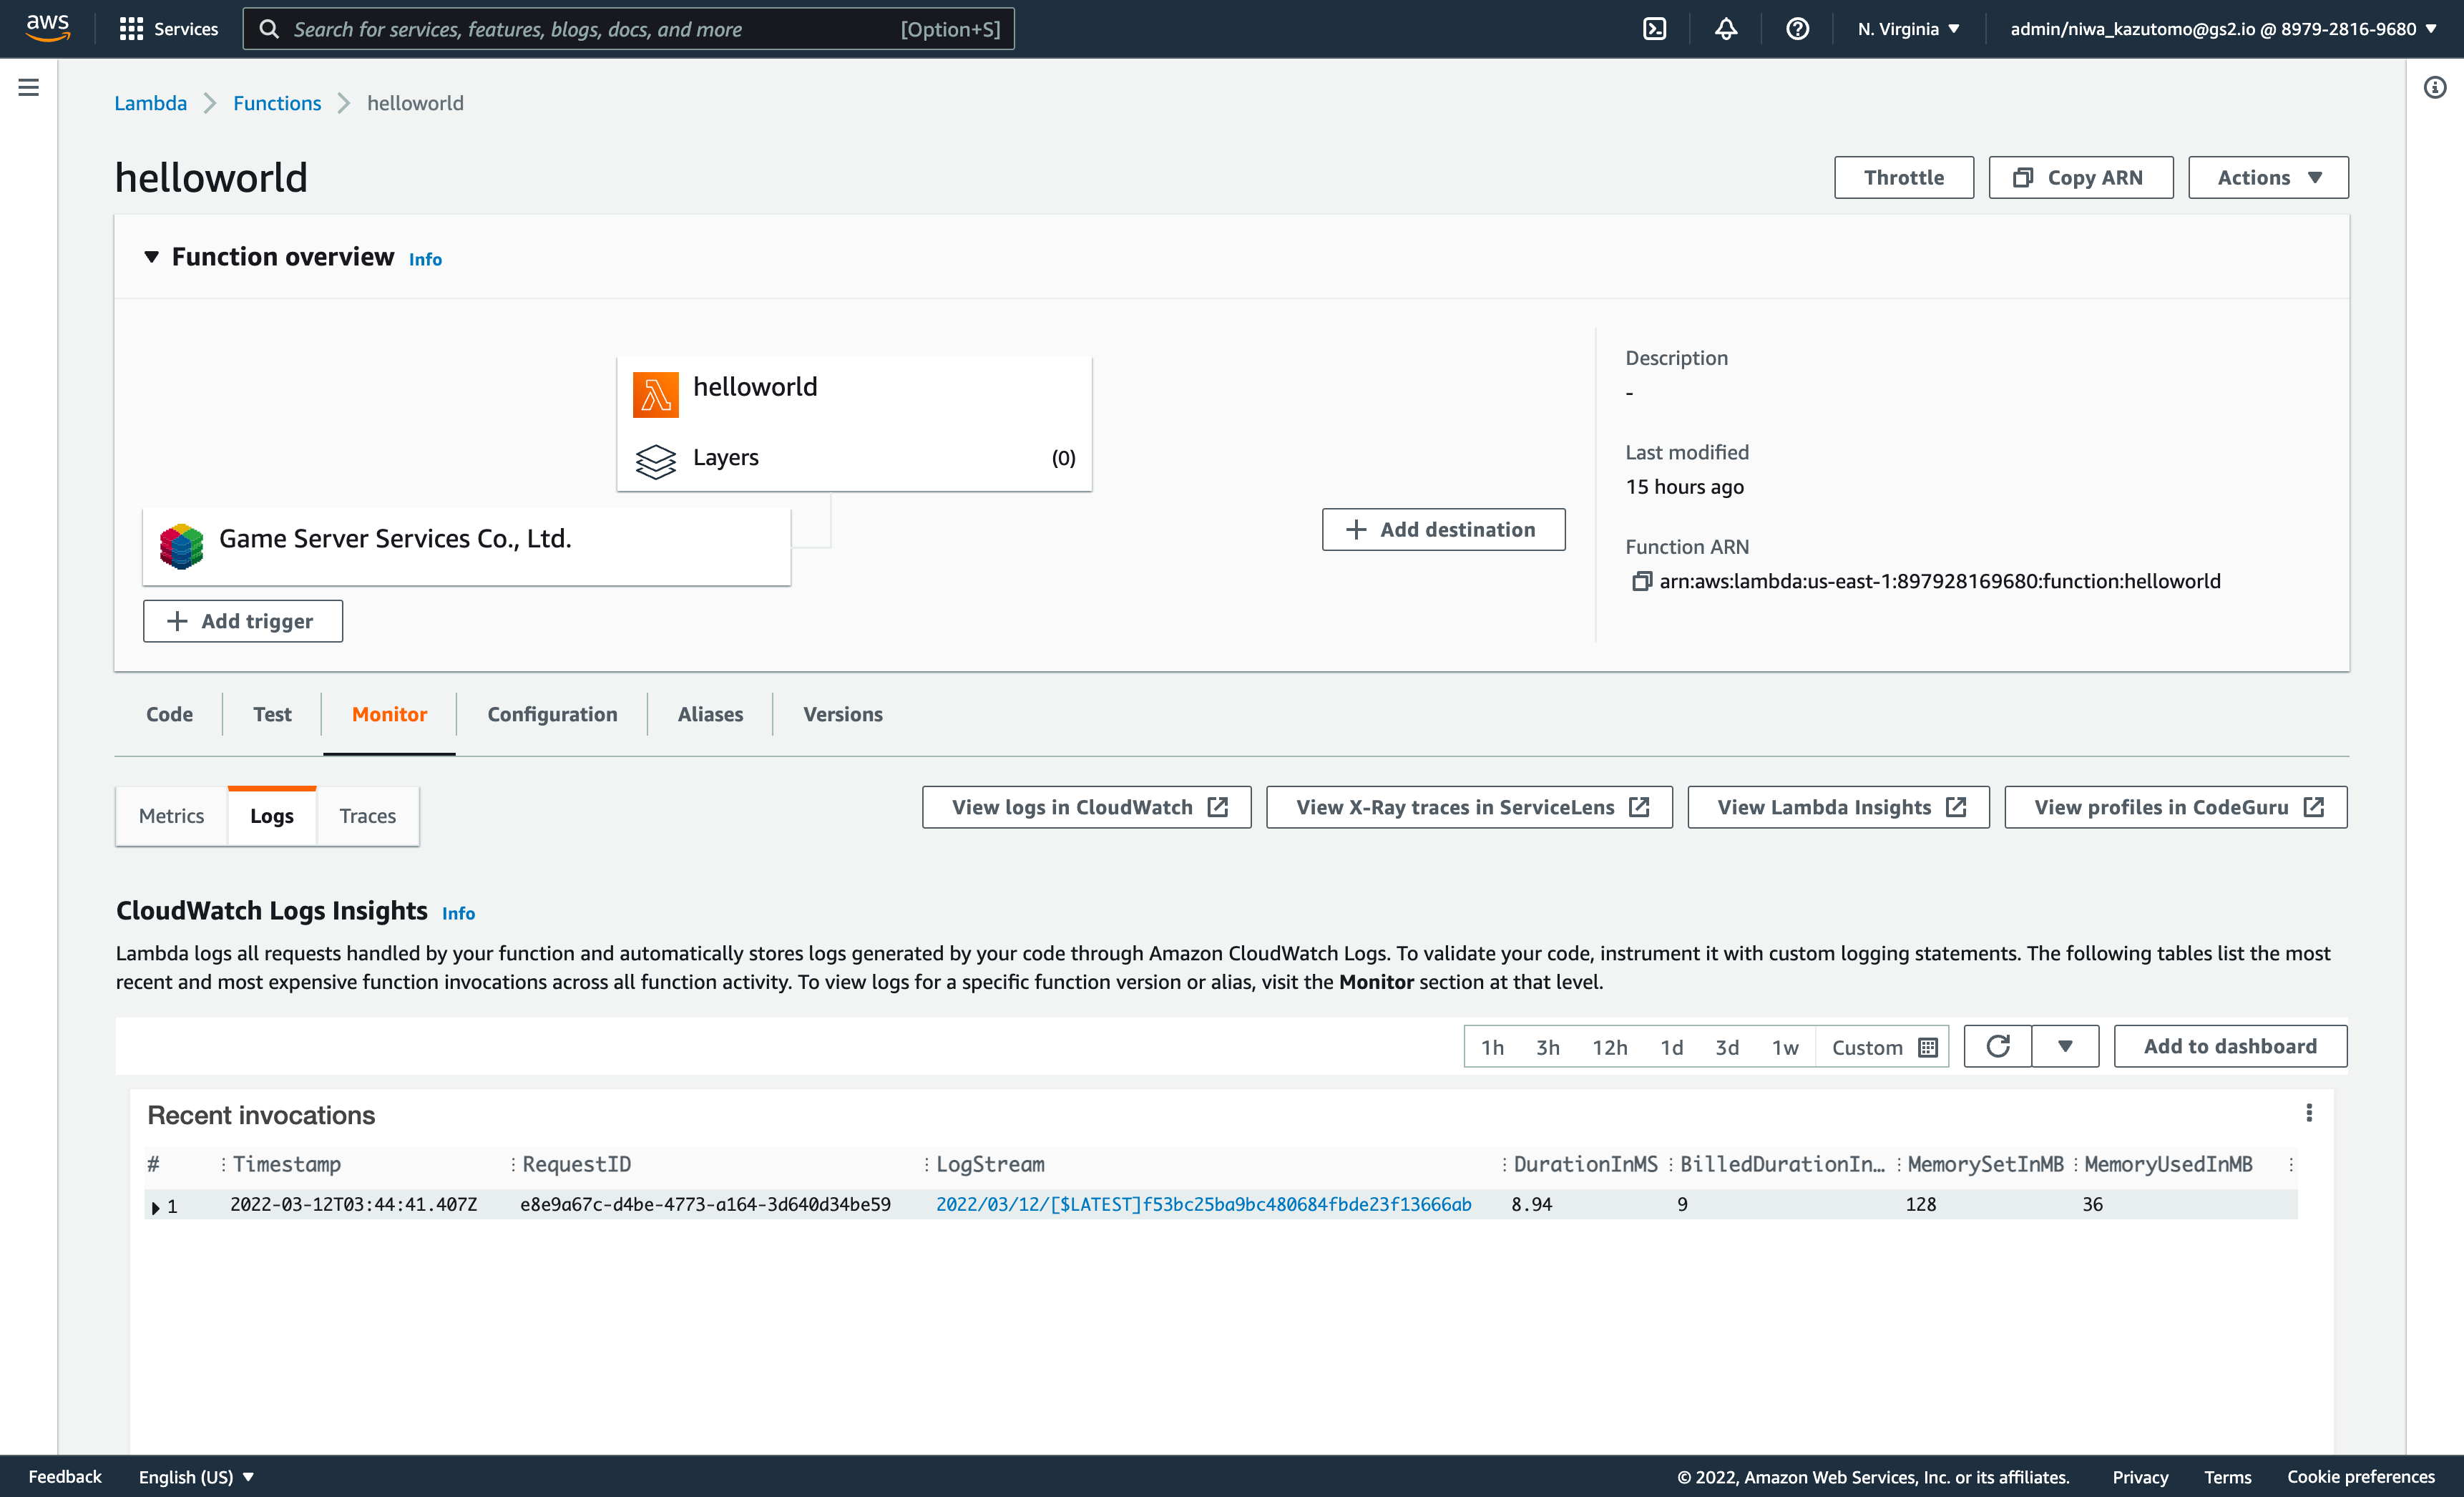Open View logs in CloudWatch
Image resolution: width=2464 pixels, height=1497 pixels.
coord(1086,807)
